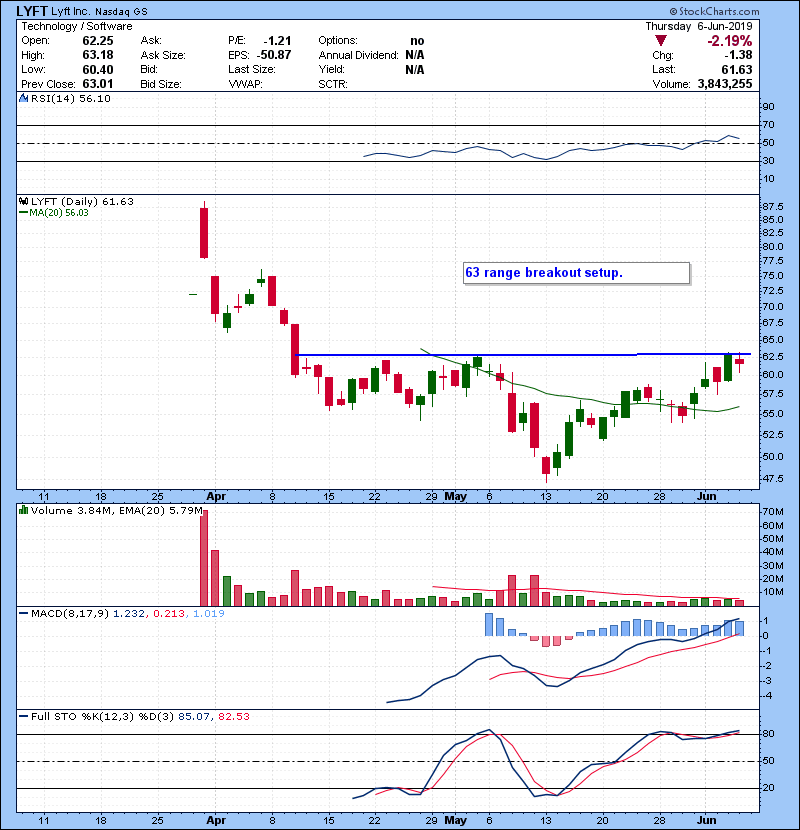Click 'Technology / Software' sector label
This screenshot has width=800, height=830.
[x=77, y=26]
